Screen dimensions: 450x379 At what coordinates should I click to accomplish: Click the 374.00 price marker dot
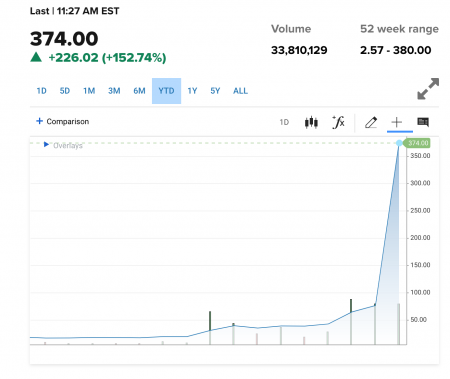tap(399, 143)
